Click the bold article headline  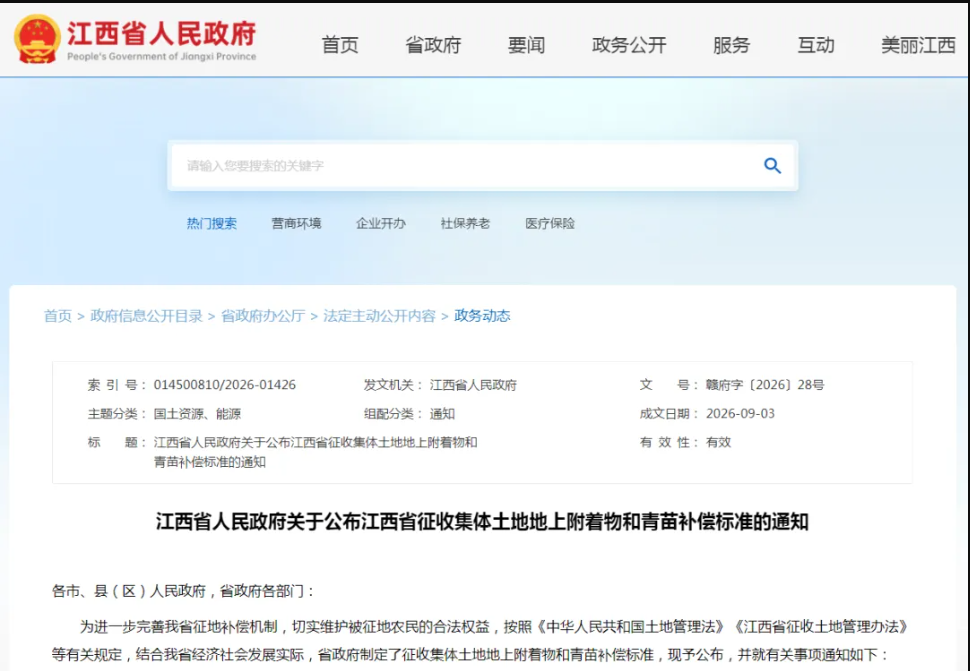(482, 522)
